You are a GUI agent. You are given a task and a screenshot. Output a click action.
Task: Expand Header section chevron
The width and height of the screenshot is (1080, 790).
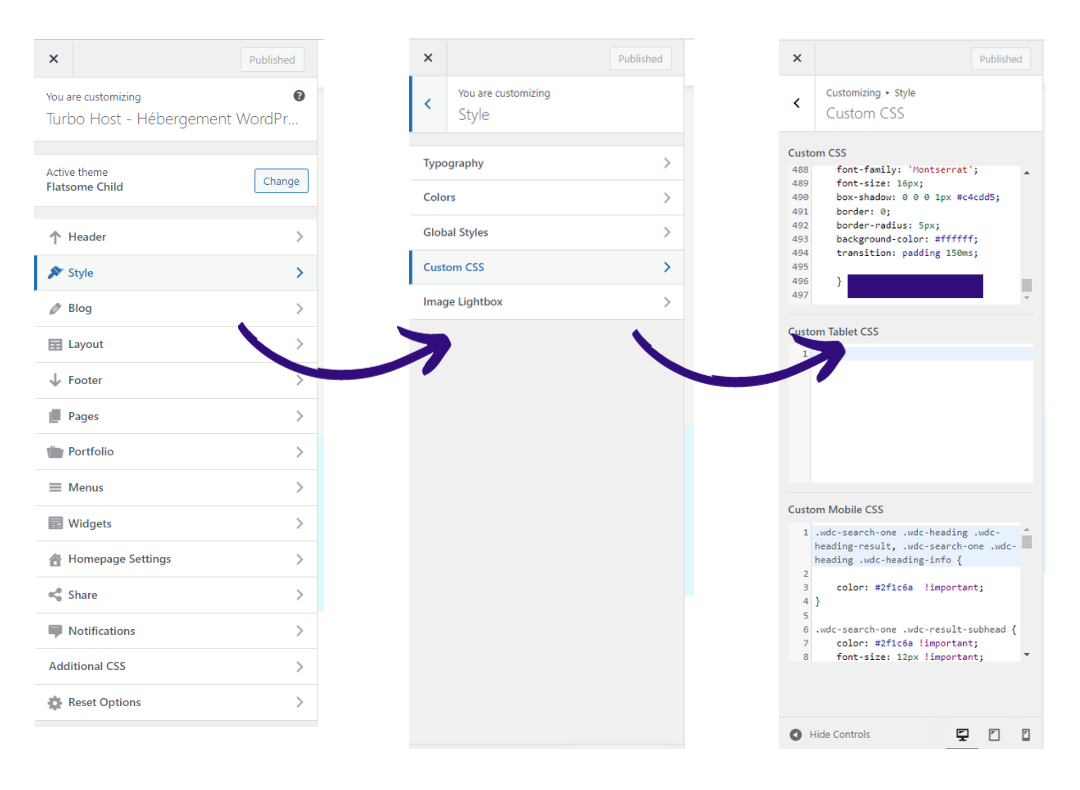[x=300, y=237]
